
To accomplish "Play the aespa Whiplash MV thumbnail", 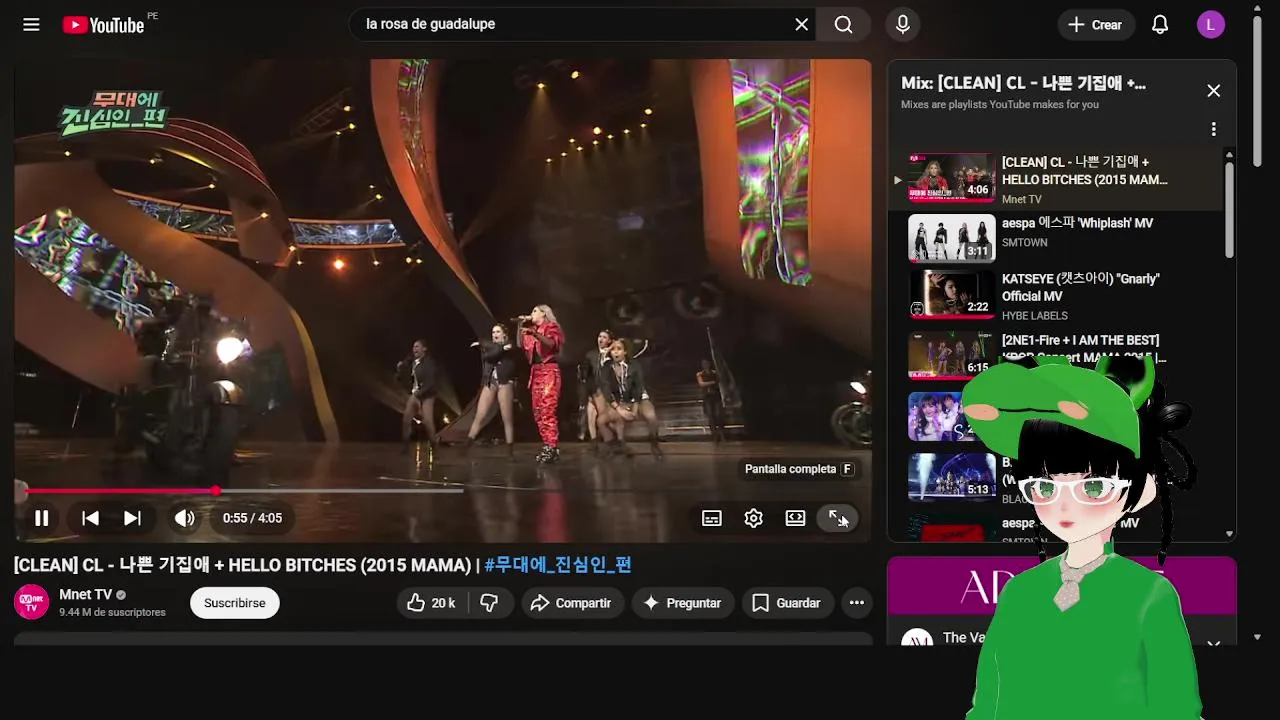I will coord(952,238).
